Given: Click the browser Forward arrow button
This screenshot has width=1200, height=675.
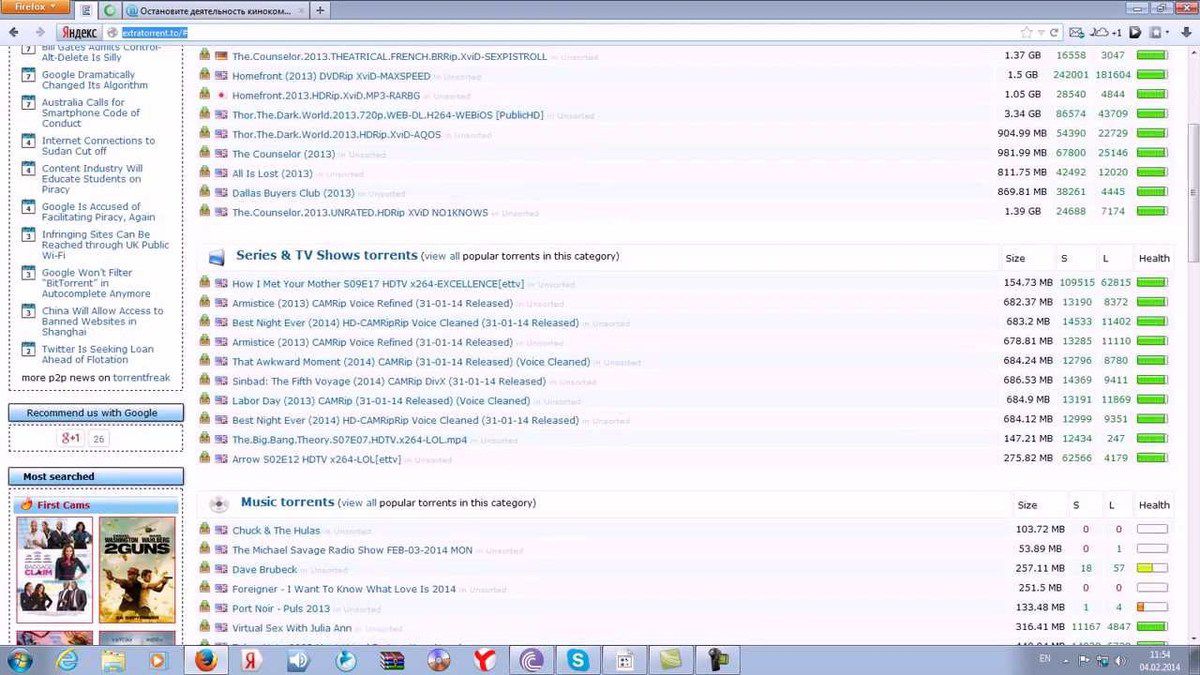Looking at the screenshot, I should pos(40,32).
